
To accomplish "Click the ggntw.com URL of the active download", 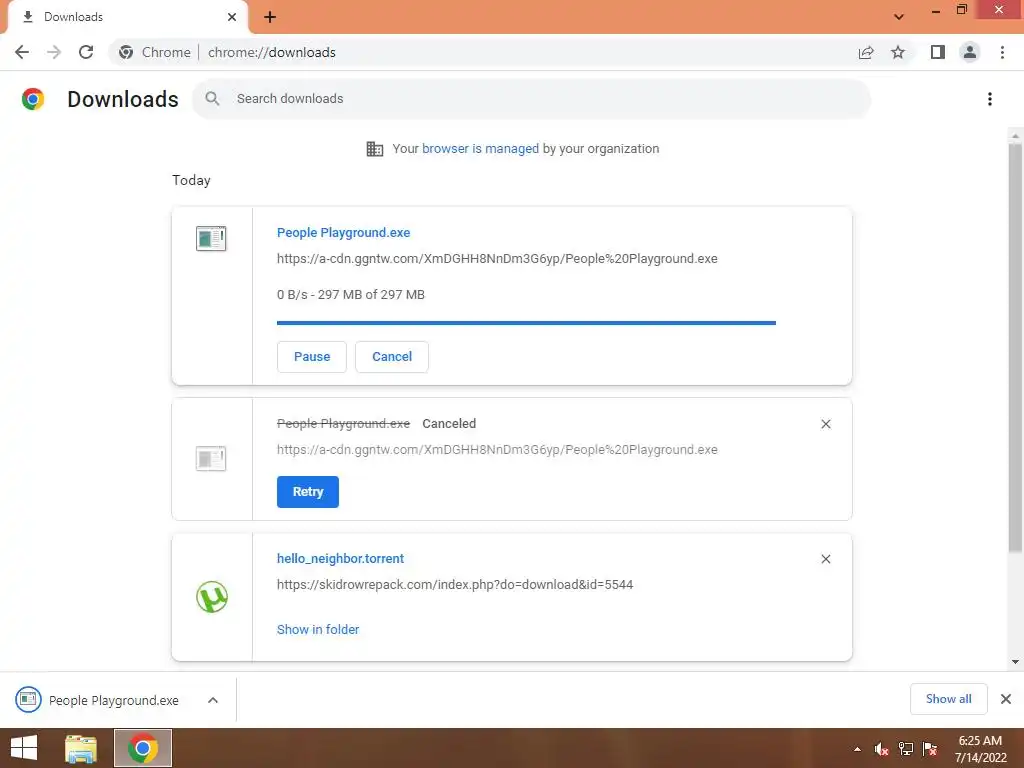I will click(x=497, y=259).
